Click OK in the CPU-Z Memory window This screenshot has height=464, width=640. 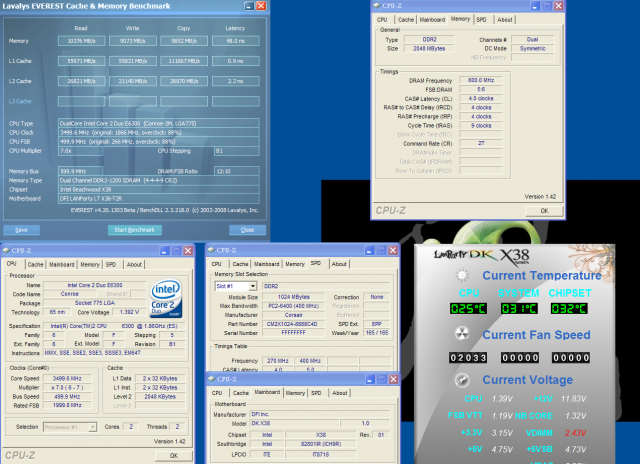[544, 211]
